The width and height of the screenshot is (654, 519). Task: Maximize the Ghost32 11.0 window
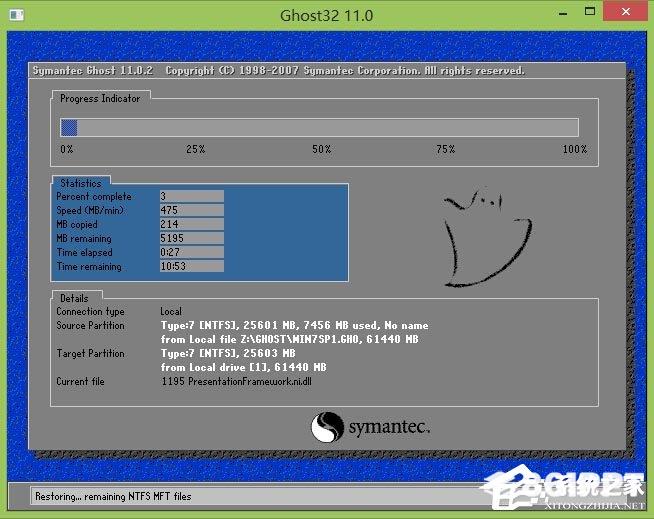[590, 12]
